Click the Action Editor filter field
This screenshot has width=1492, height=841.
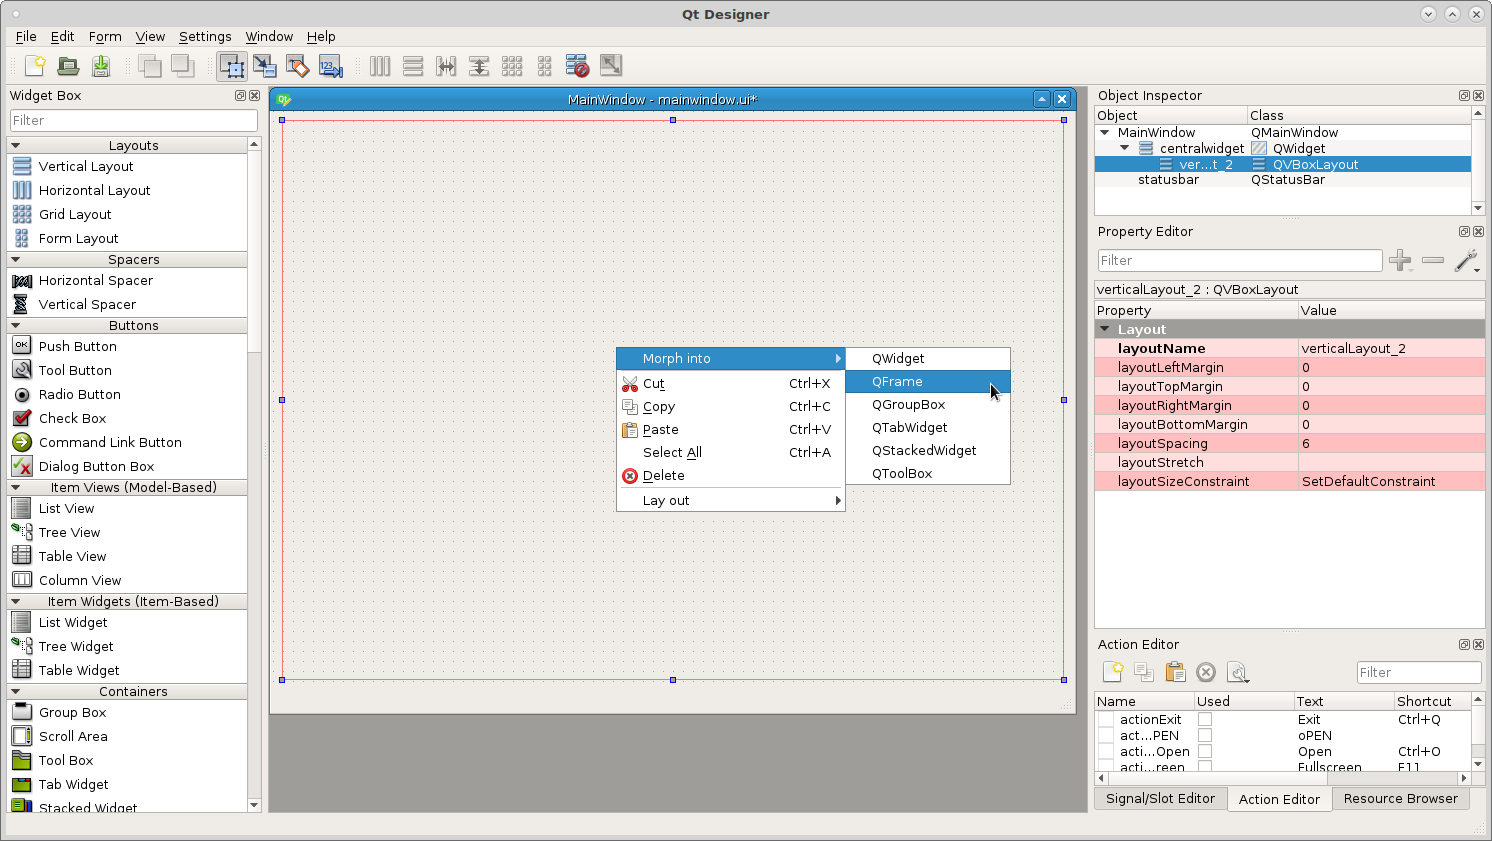[x=1419, y=673]
